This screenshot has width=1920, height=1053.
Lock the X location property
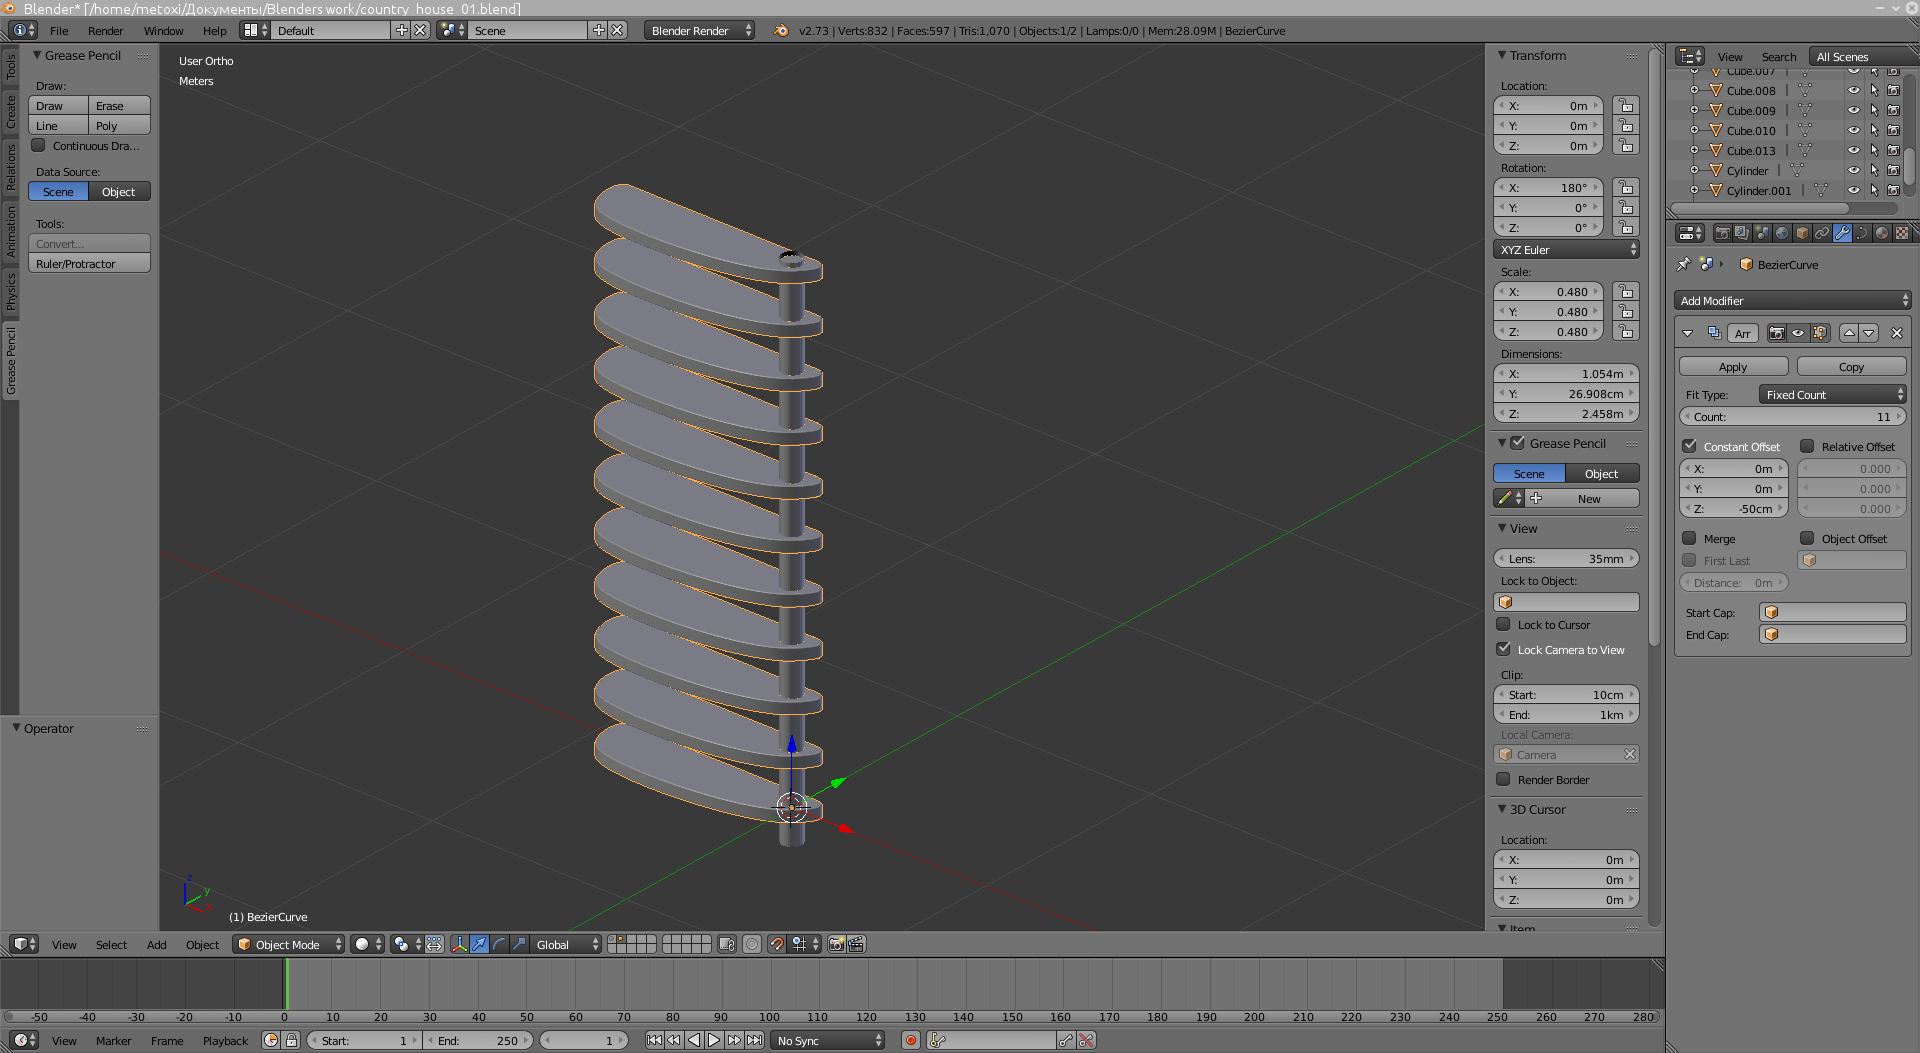[1626, 106]
